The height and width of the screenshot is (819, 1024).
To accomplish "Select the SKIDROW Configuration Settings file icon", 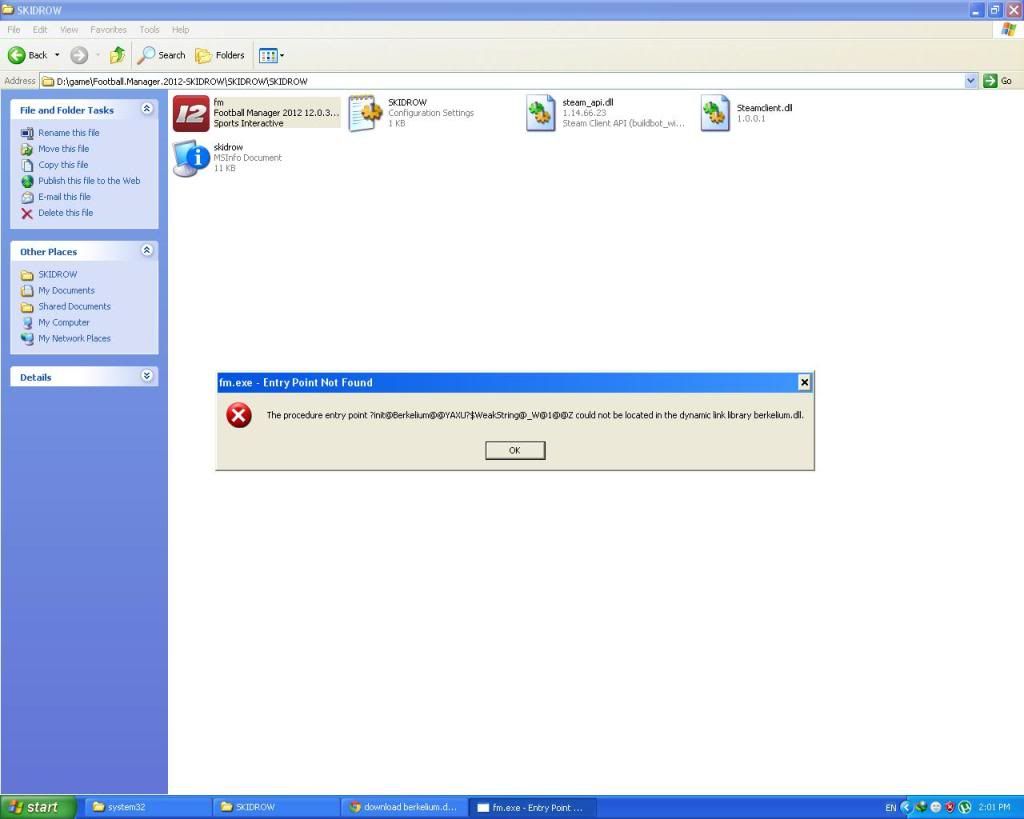I will 366,113.
